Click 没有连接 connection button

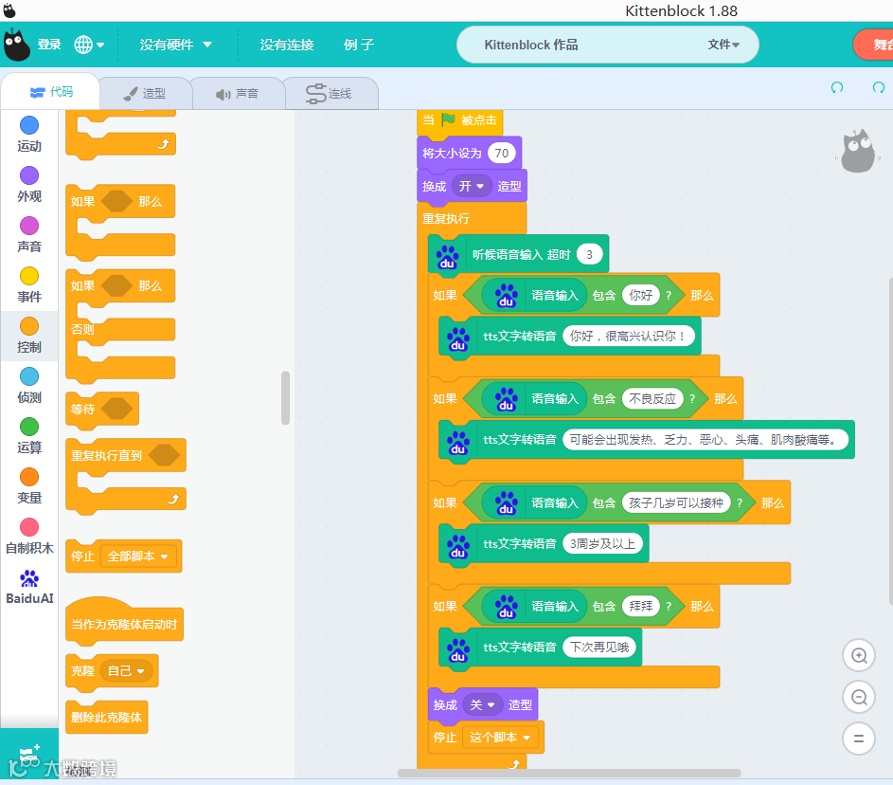(x=286, y=44)
